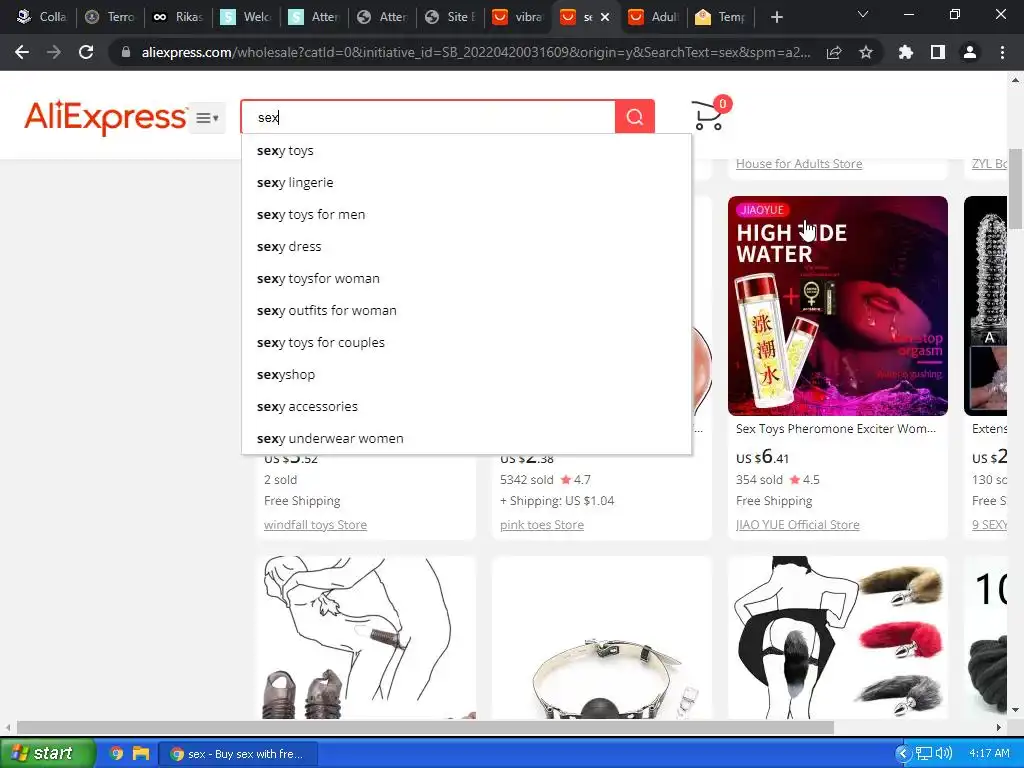
Task: Switch to the Terro tab
Action: pos(110,17)
